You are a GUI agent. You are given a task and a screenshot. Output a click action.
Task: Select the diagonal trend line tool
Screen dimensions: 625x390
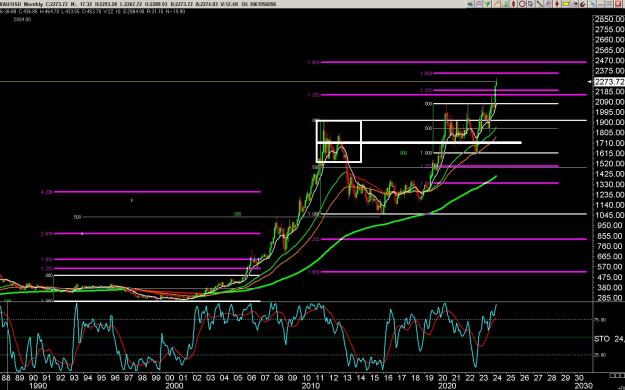(539, 4)
